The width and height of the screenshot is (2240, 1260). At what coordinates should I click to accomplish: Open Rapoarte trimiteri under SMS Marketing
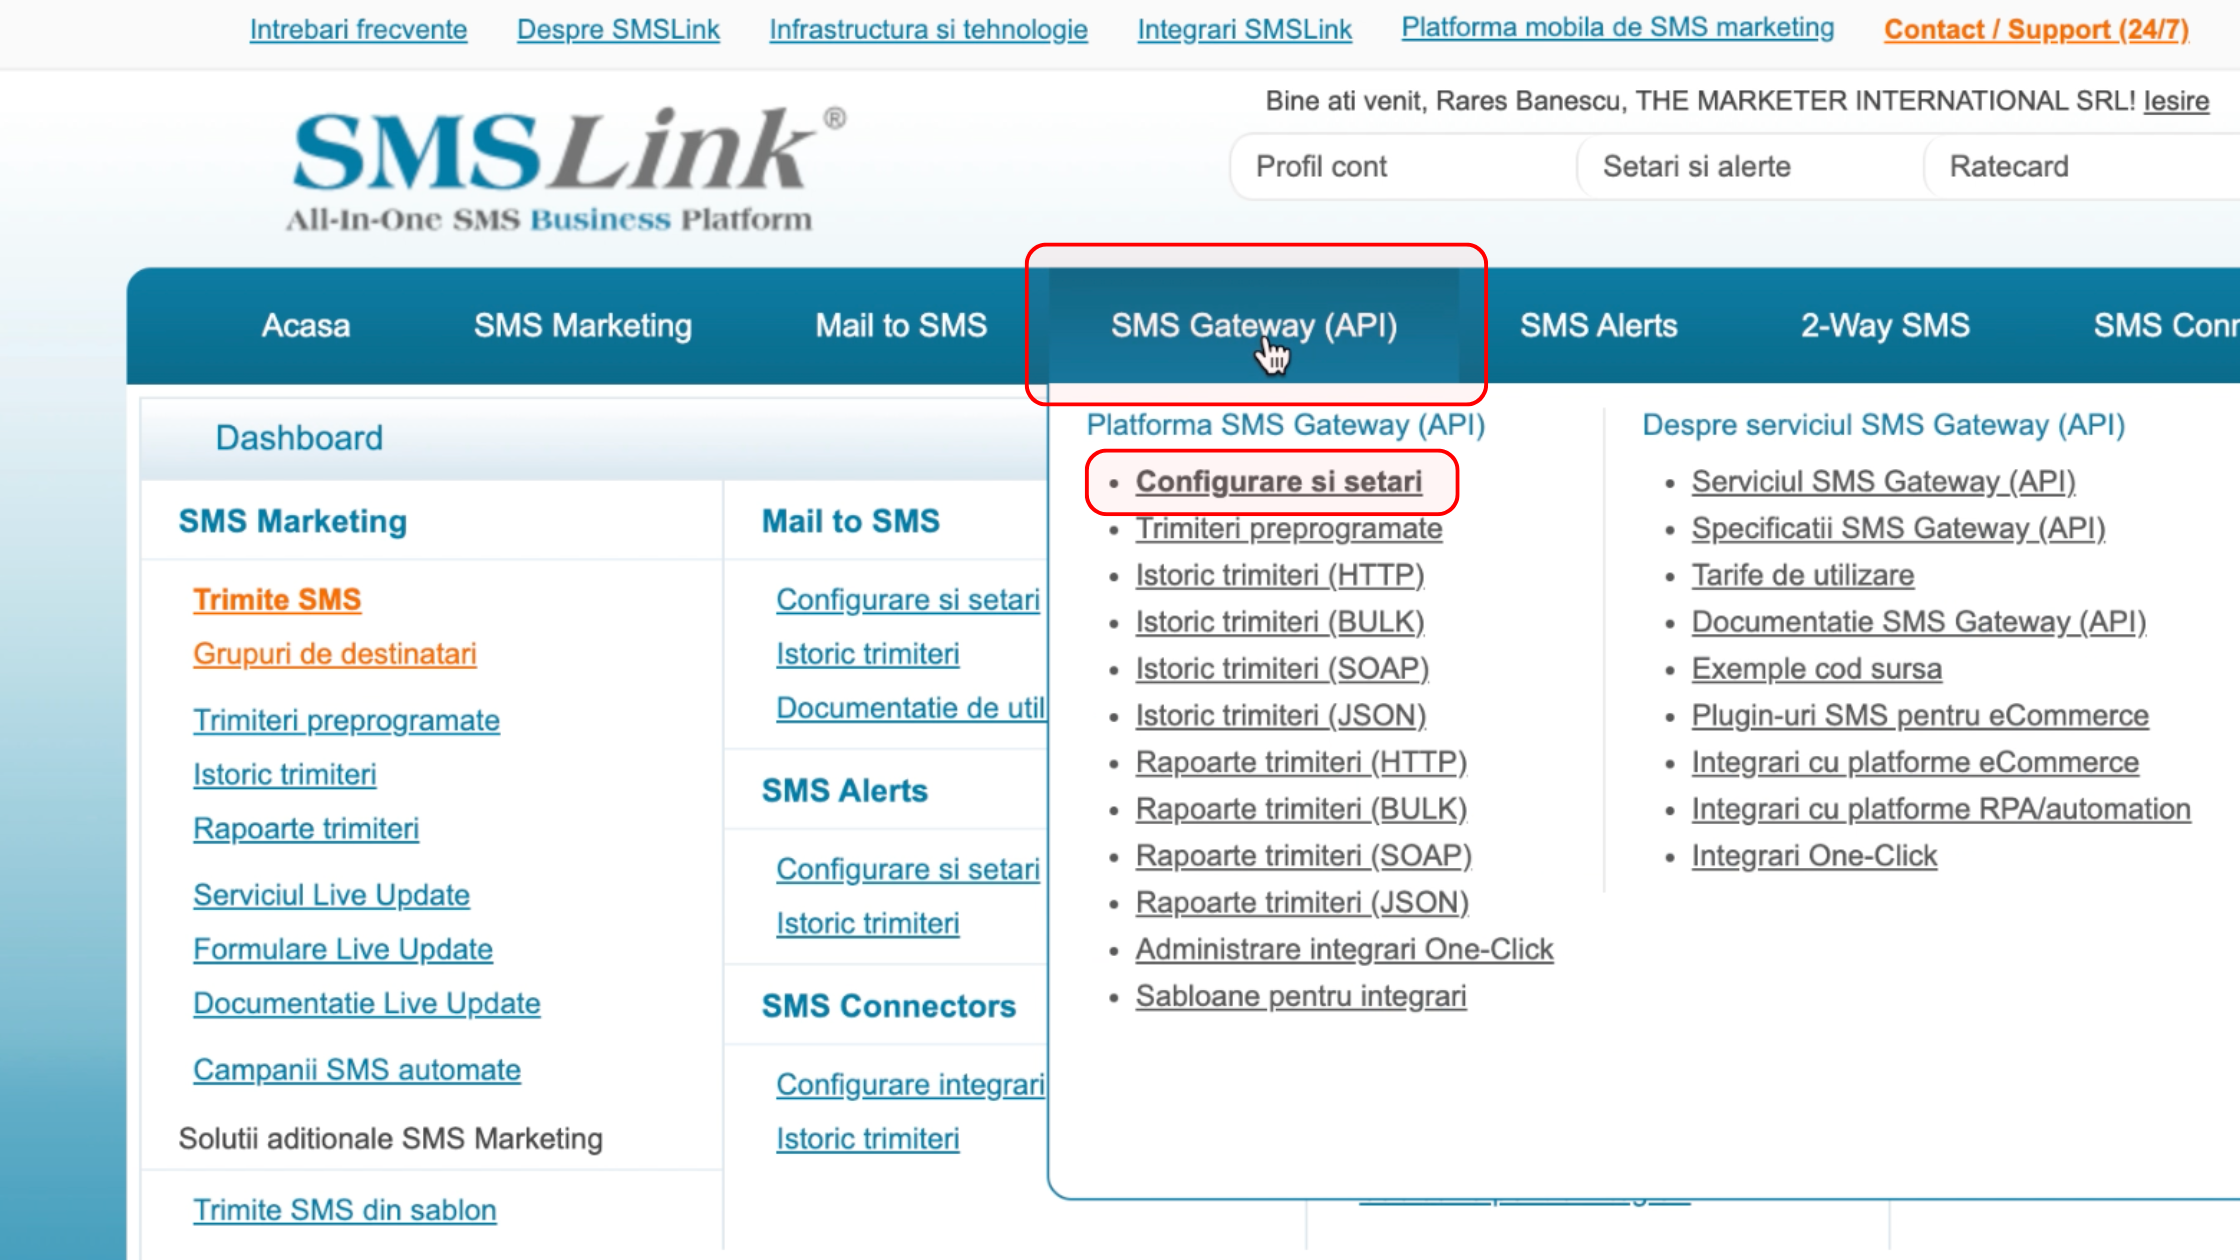pos(306,829)
